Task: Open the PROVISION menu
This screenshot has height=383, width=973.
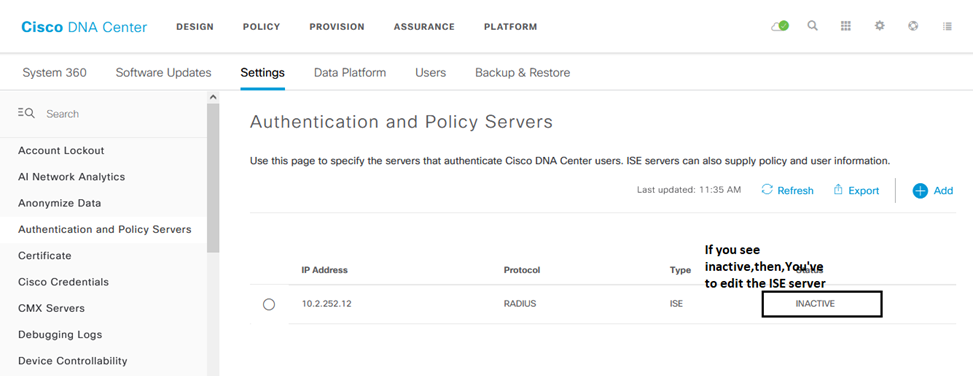Action: point(337,27)
